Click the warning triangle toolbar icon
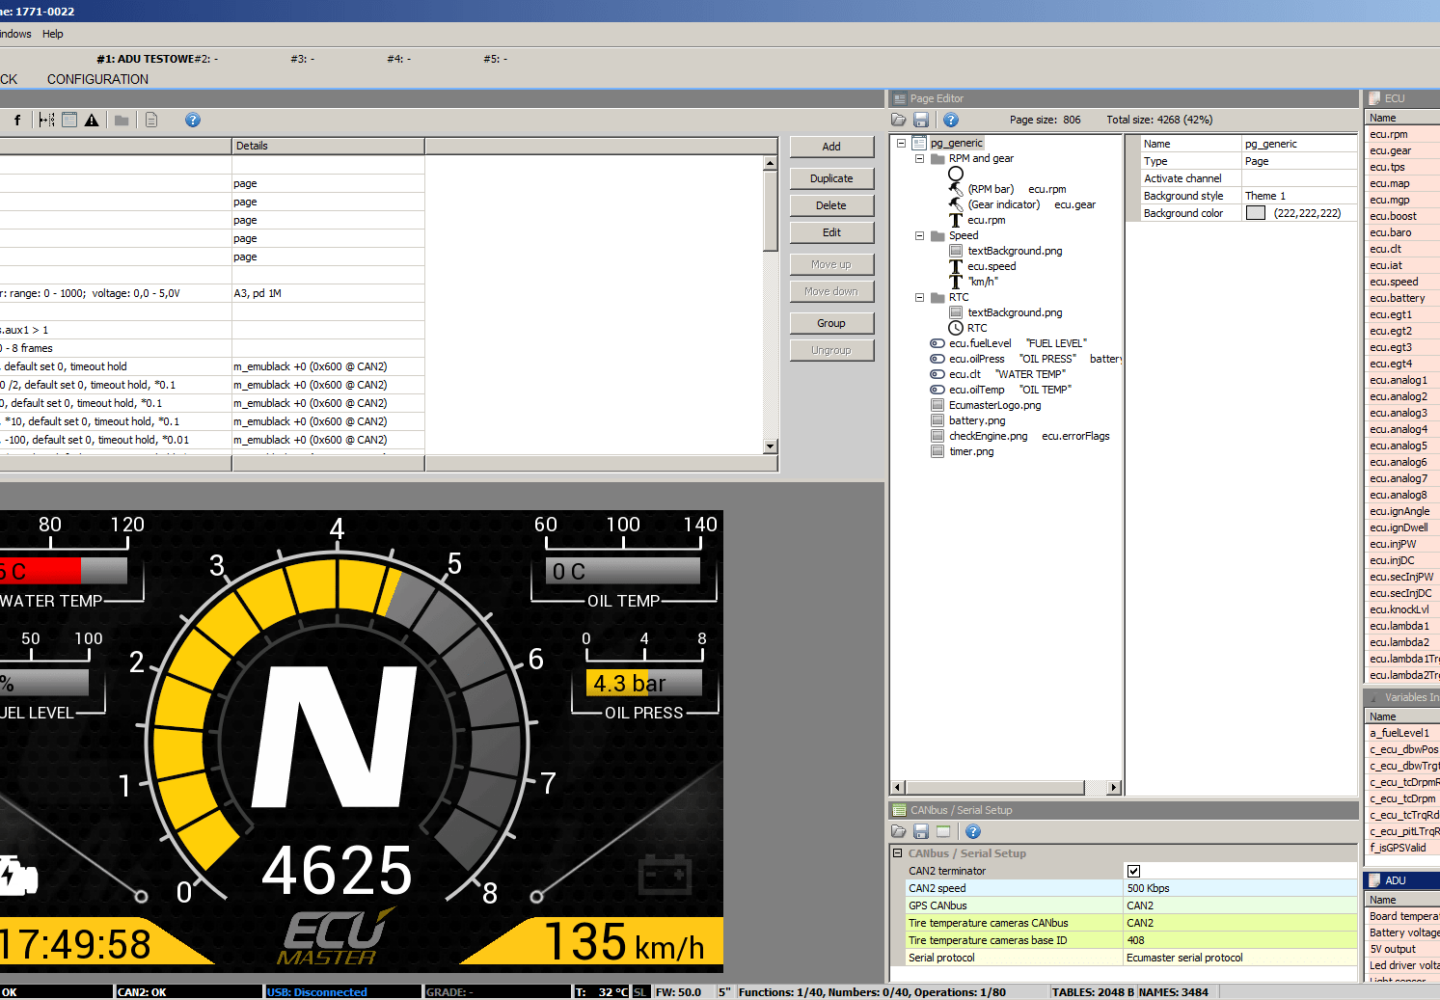Screen dimensions: 1440x1000 92,120
